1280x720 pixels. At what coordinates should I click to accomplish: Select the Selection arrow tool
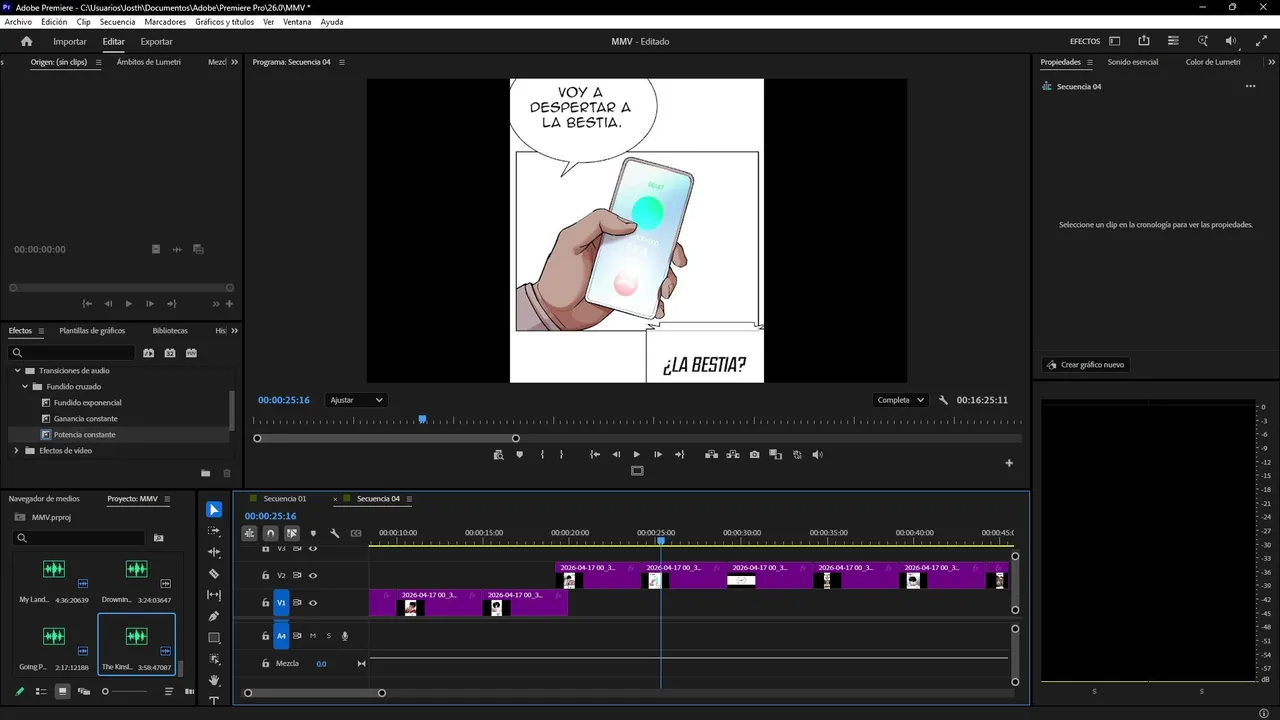tap(214, 510)
